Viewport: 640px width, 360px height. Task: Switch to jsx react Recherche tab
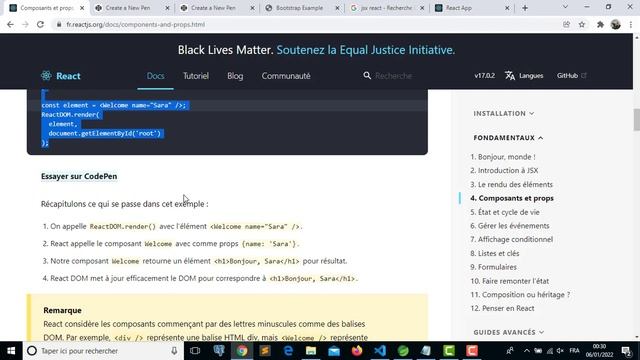pyautogui.click(x=386, y=8)
